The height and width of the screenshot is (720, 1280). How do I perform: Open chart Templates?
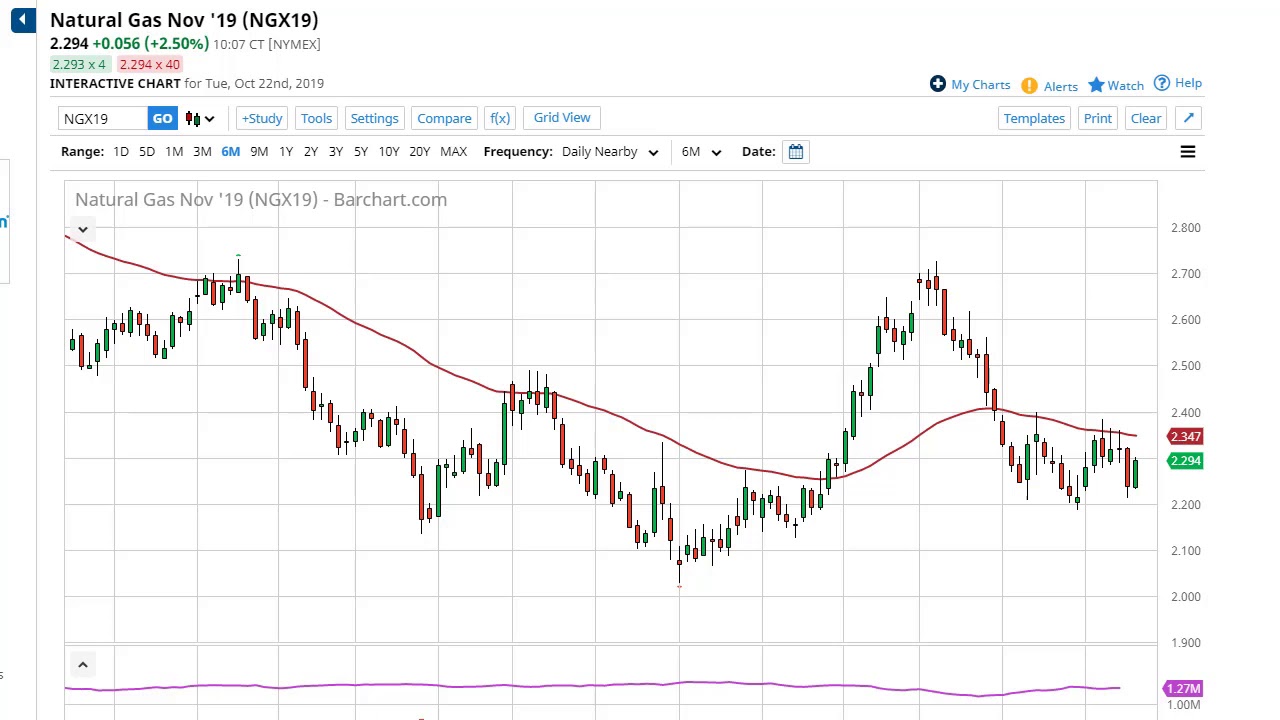pyautogui.click(x=1034, y=118)
